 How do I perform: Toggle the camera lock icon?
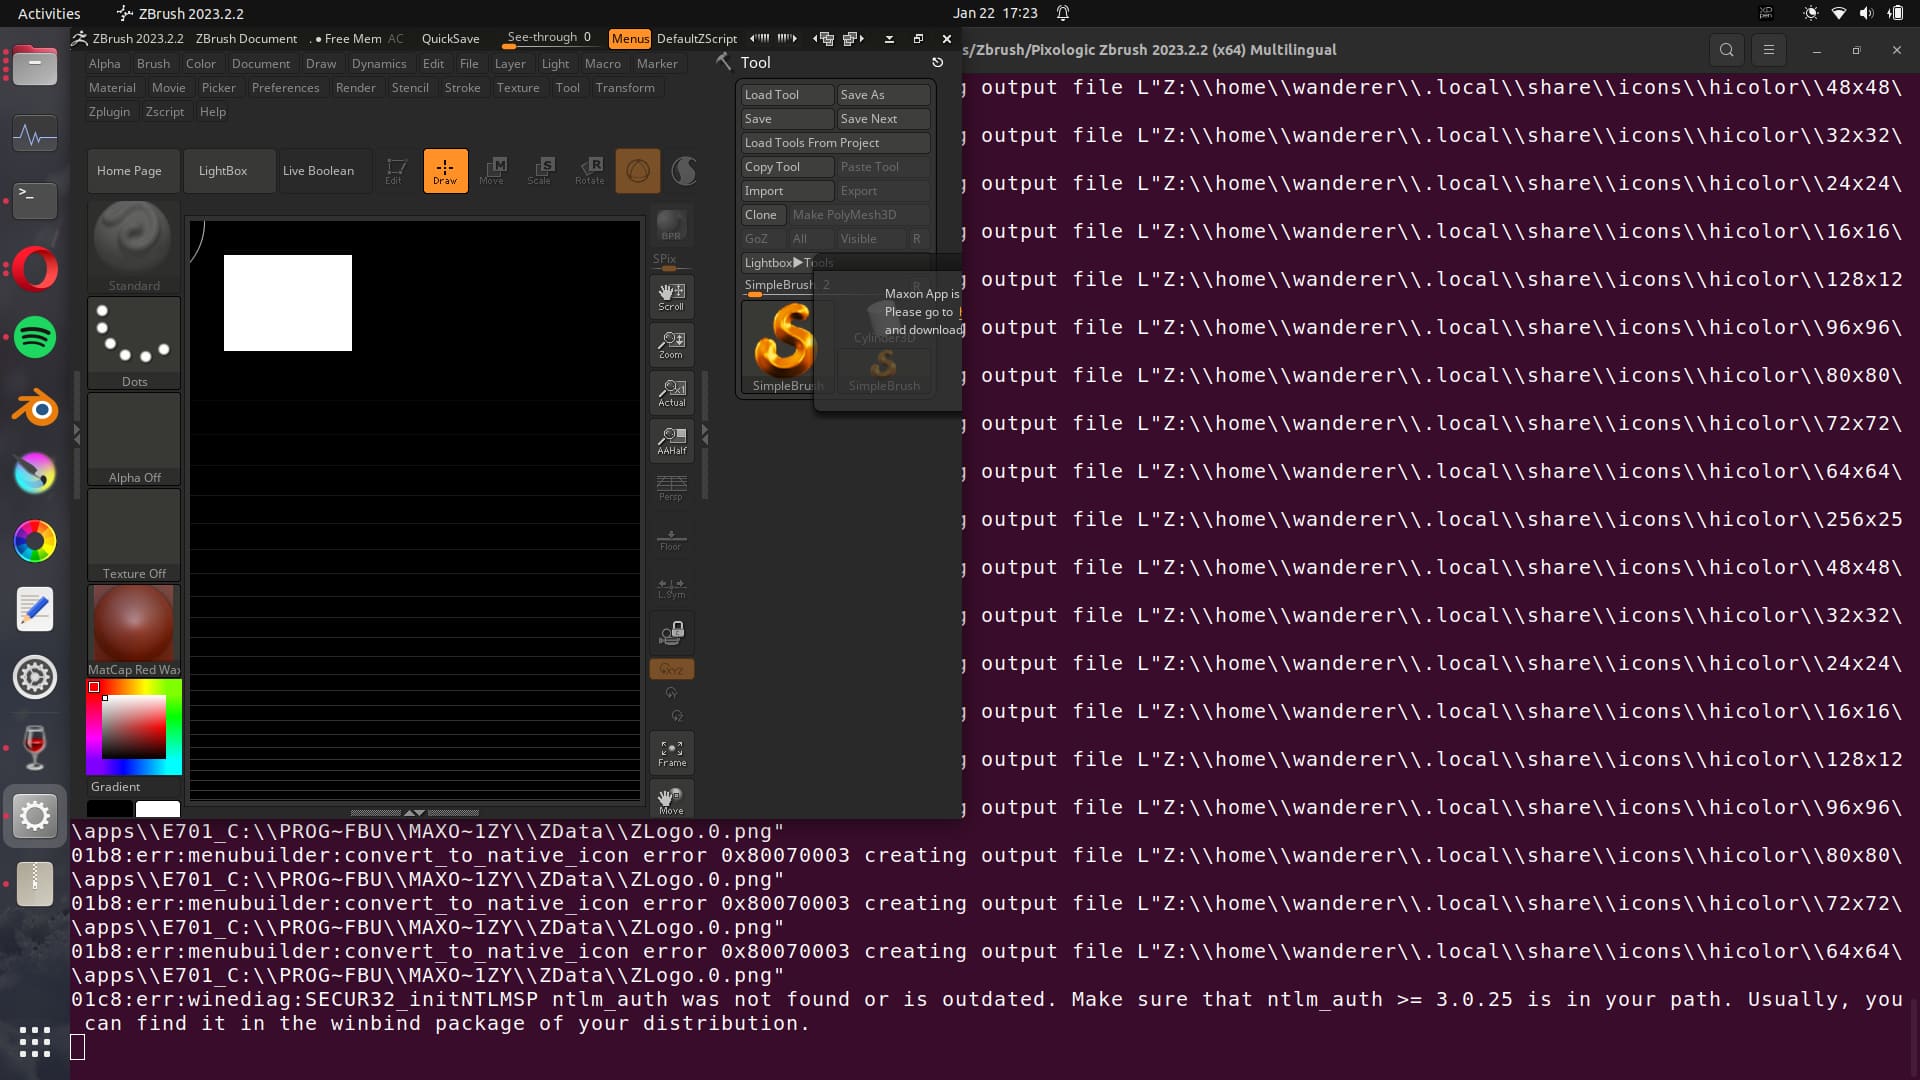pos(671,633)
